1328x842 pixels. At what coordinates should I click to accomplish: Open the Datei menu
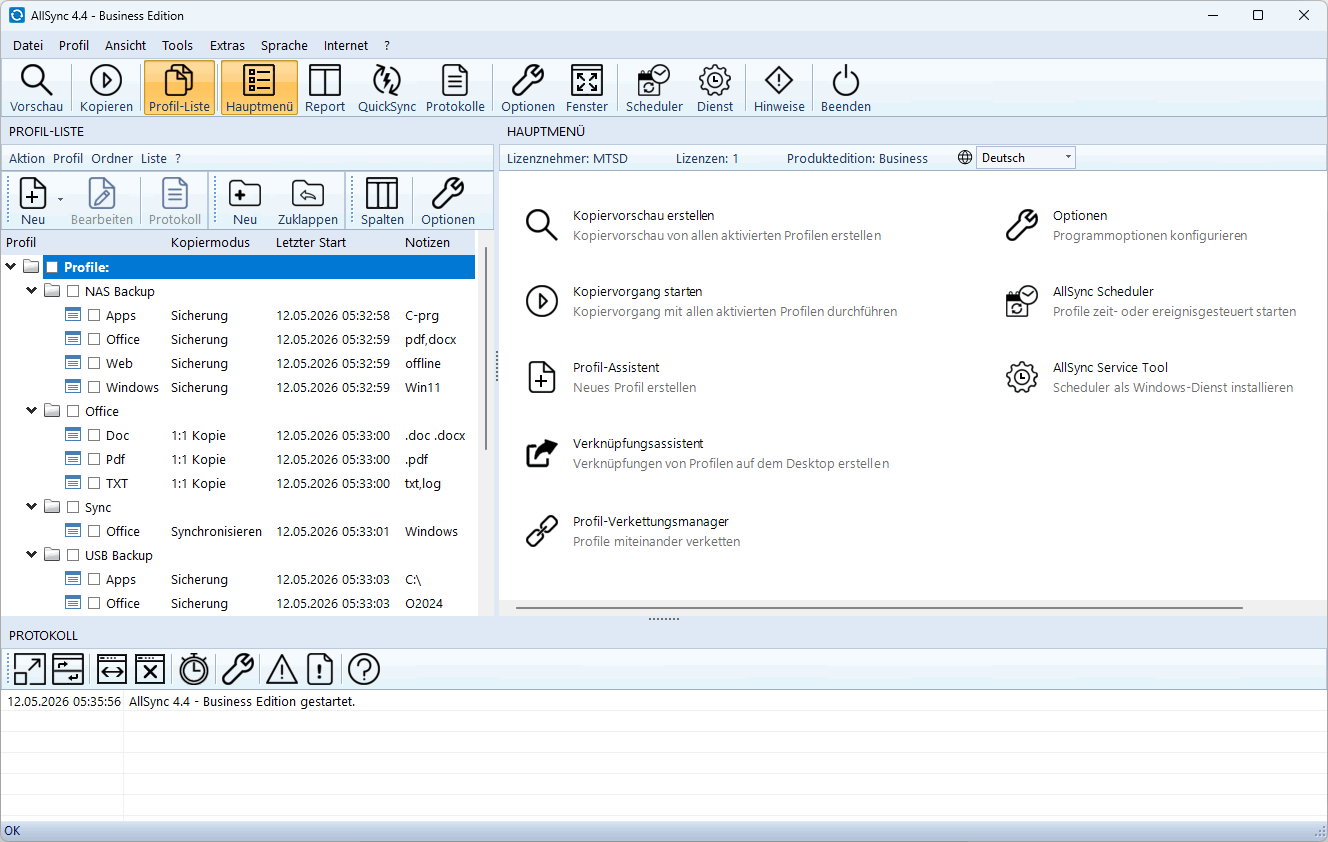point(28,45)
